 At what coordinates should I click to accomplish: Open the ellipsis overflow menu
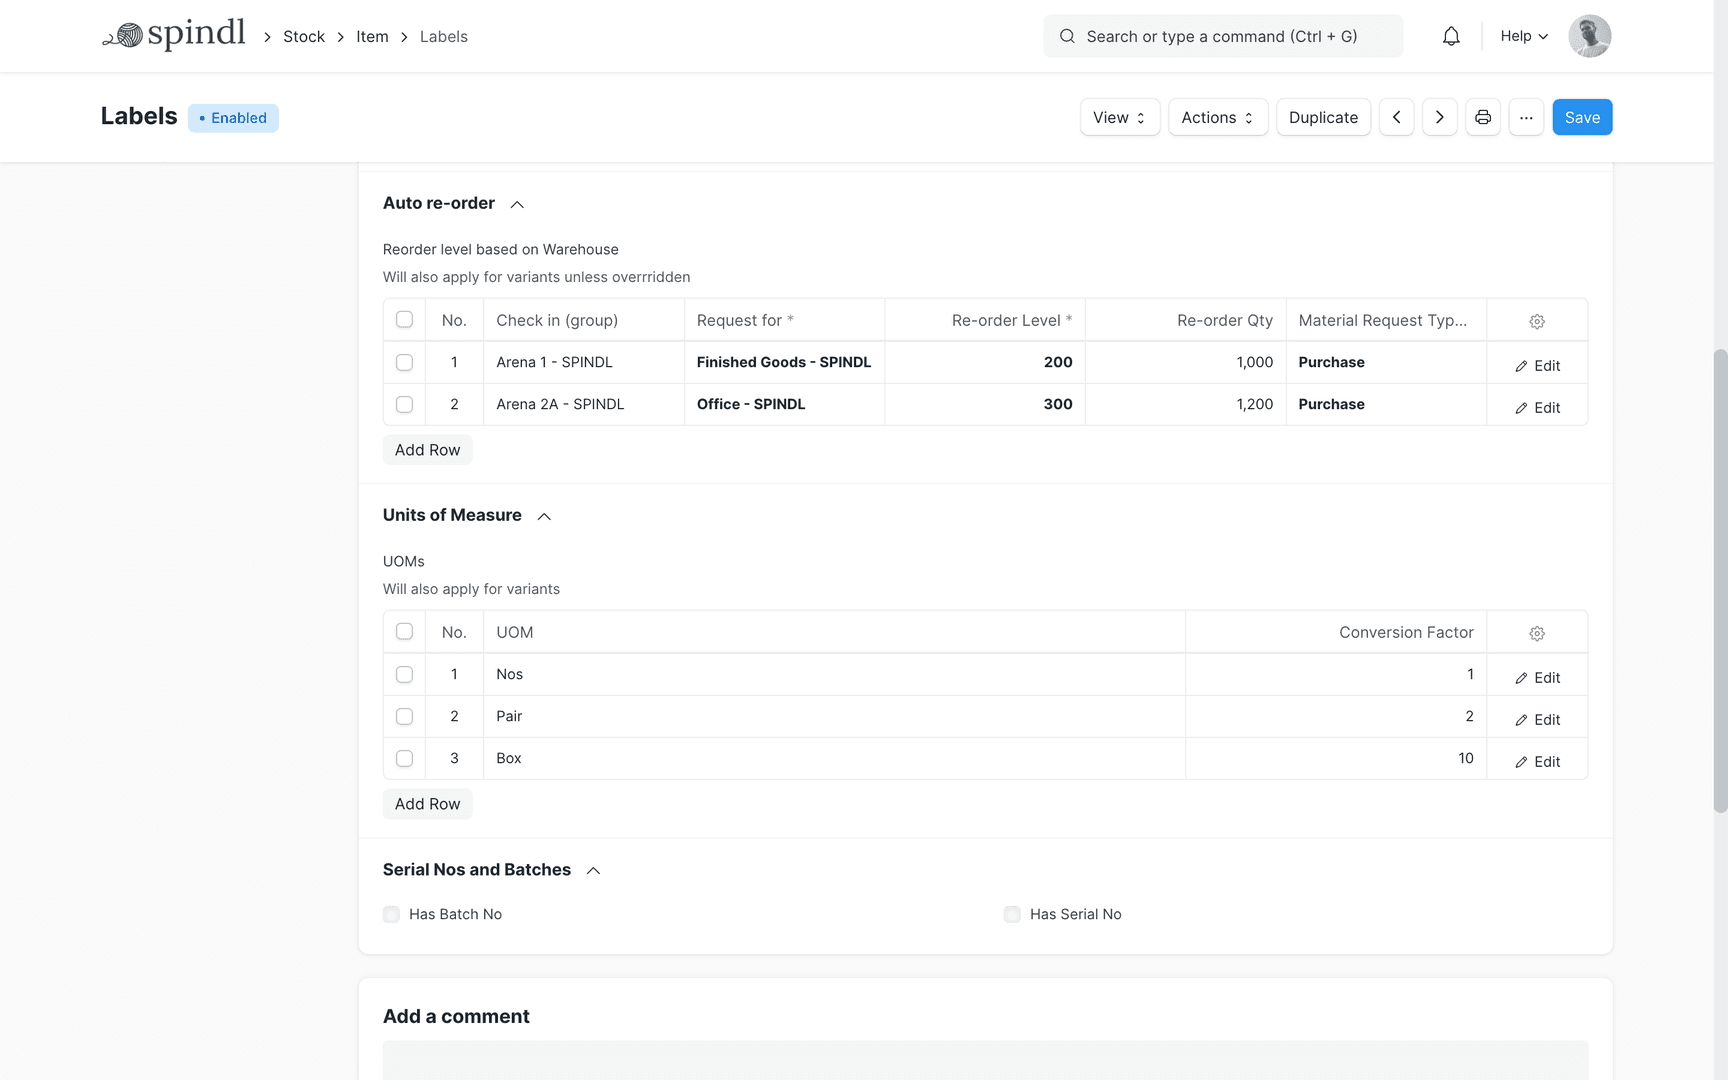point(1526,117)
